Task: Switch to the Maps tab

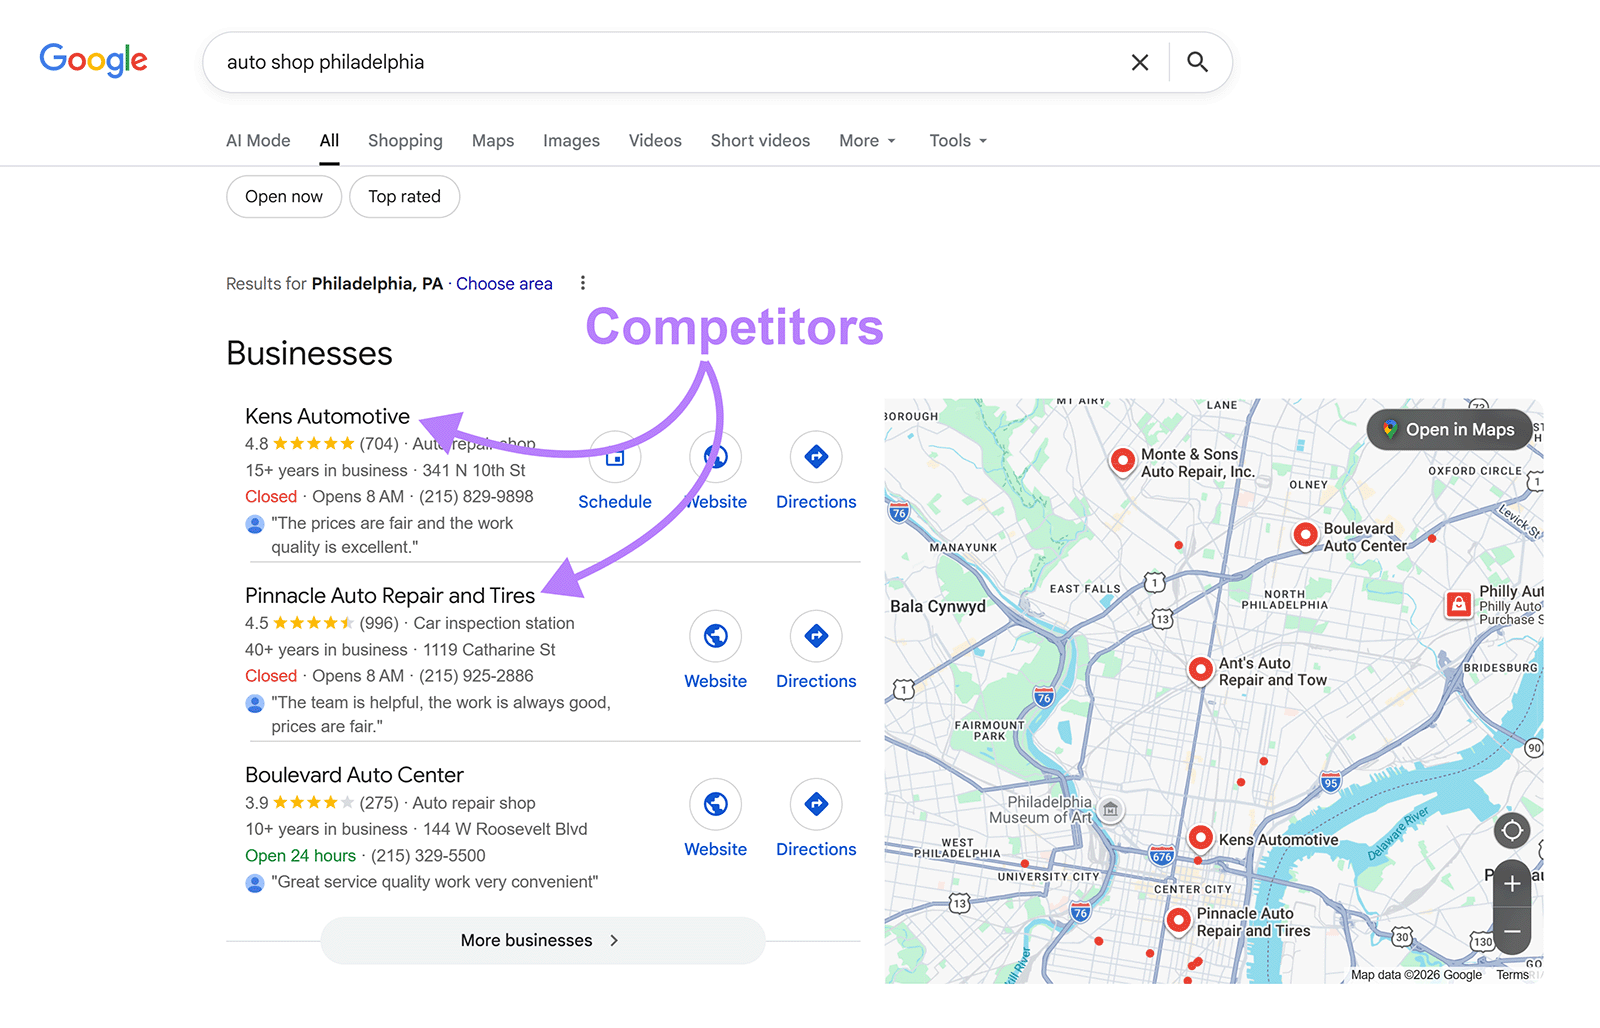Action: click(492, 140)
